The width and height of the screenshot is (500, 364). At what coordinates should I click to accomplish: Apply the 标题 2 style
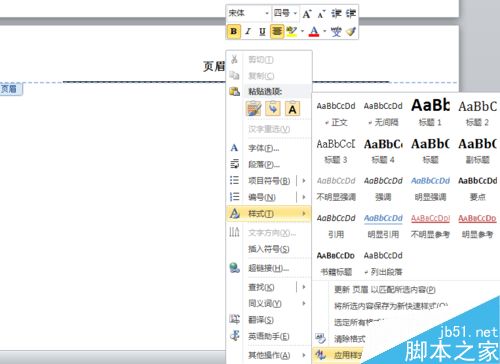click(x=478, y=113)
